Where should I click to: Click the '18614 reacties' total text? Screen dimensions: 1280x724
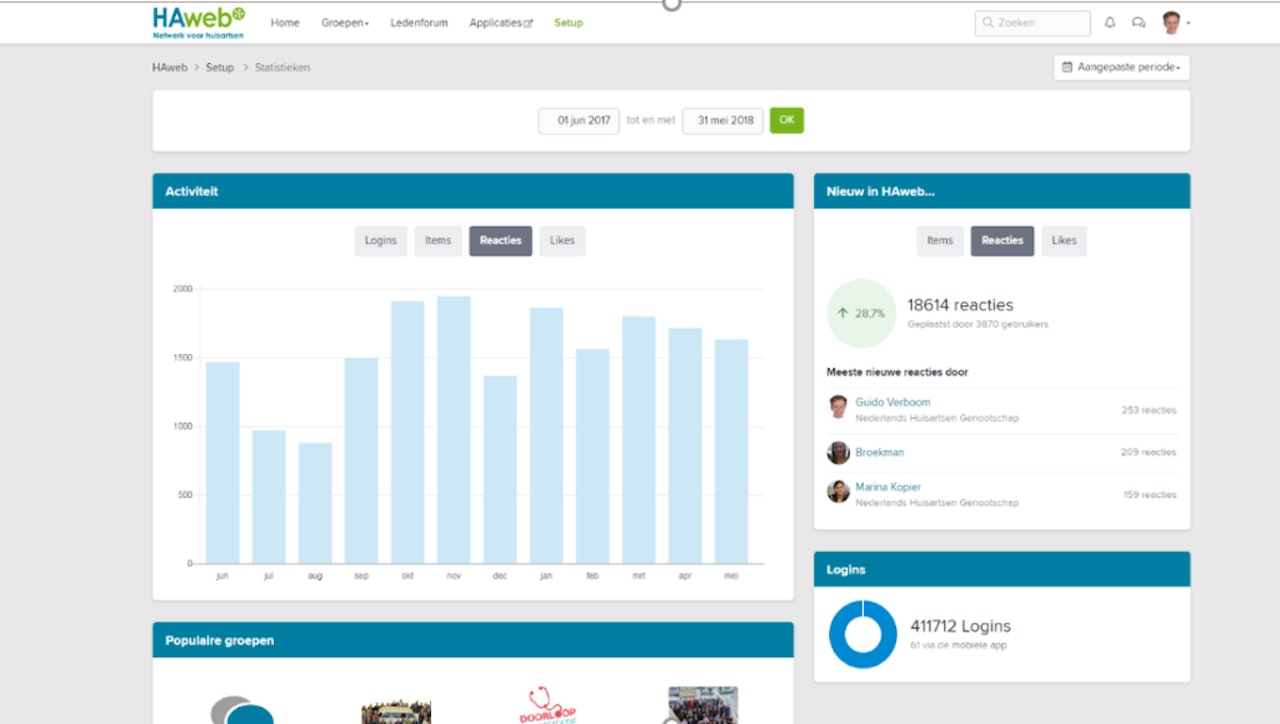[960, 305]
